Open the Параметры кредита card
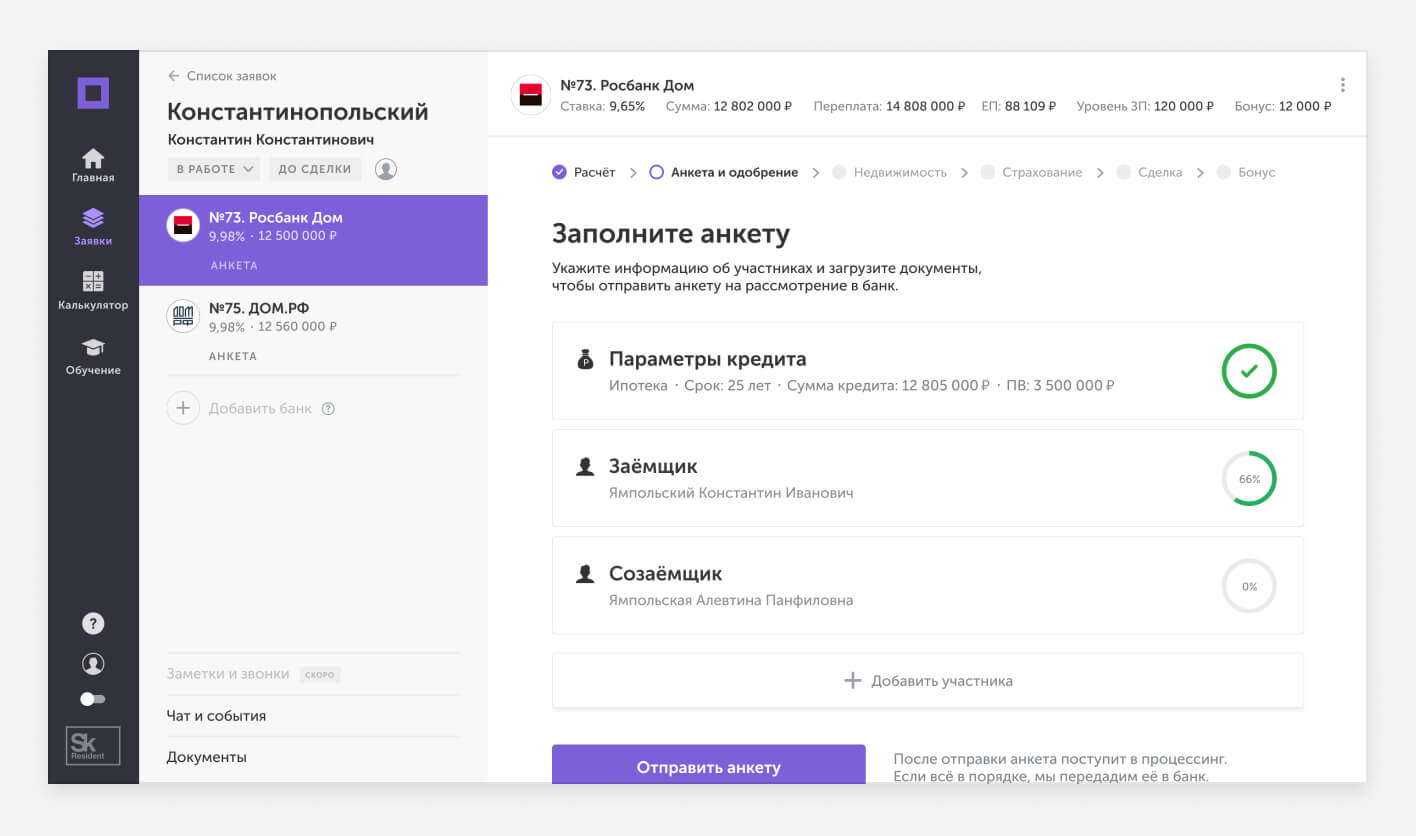Screen dimensions: 1416x836 pos(928,371)
